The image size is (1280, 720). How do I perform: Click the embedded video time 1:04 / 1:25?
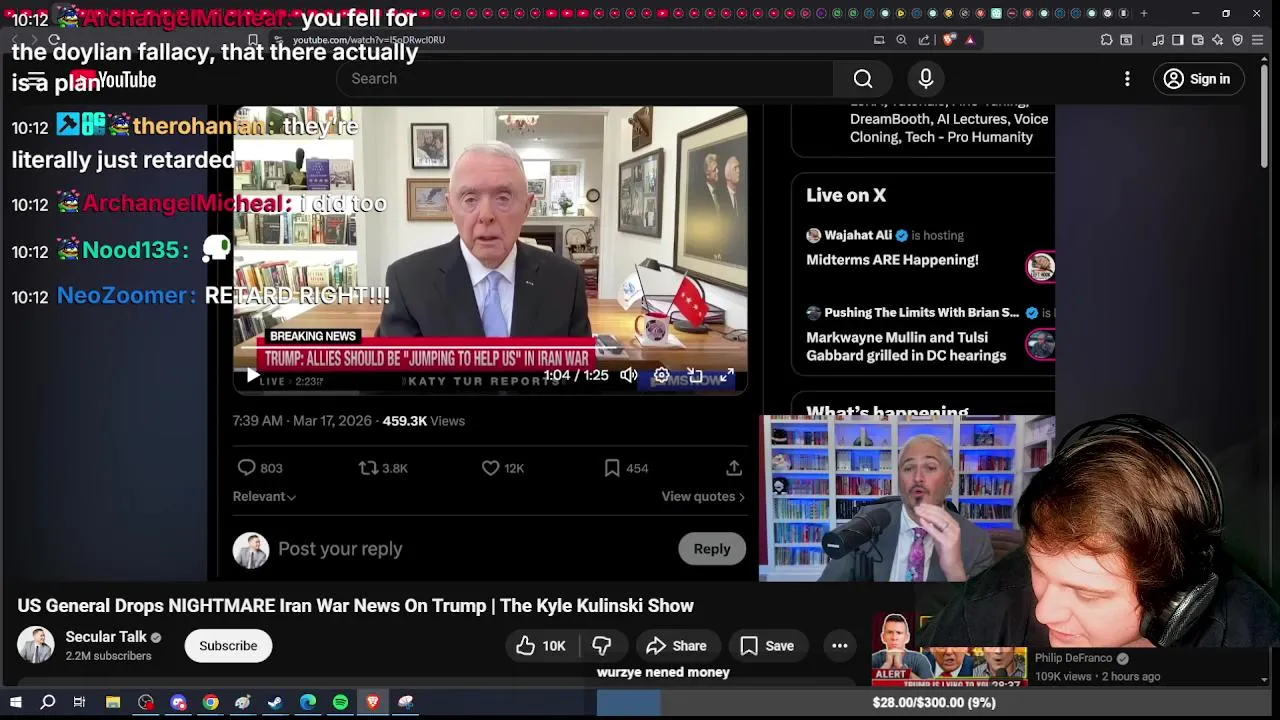(x=575, y=376)
